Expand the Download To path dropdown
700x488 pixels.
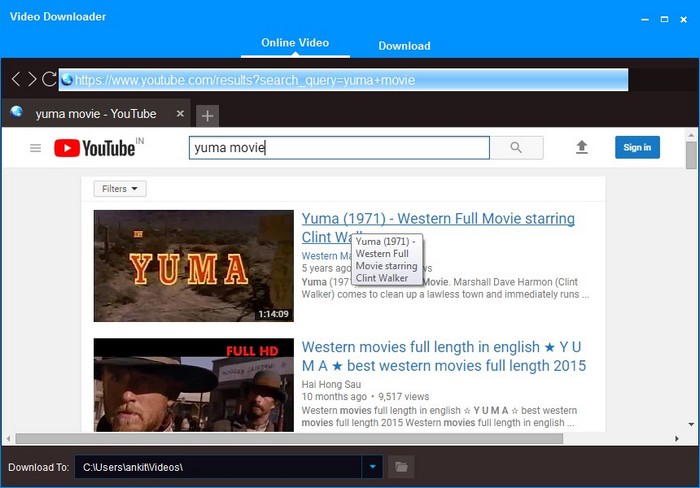(373, 467)
